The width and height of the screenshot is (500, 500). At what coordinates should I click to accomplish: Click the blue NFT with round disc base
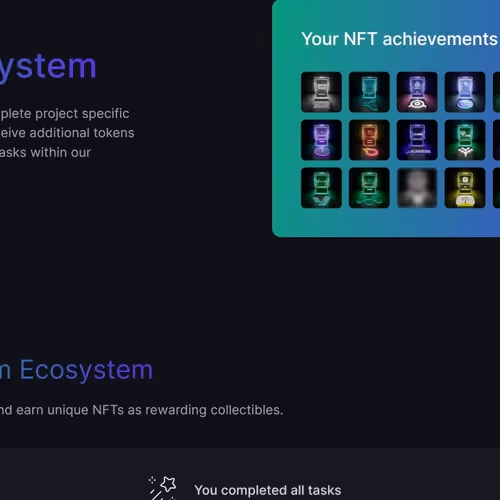(x=465, y=92)
